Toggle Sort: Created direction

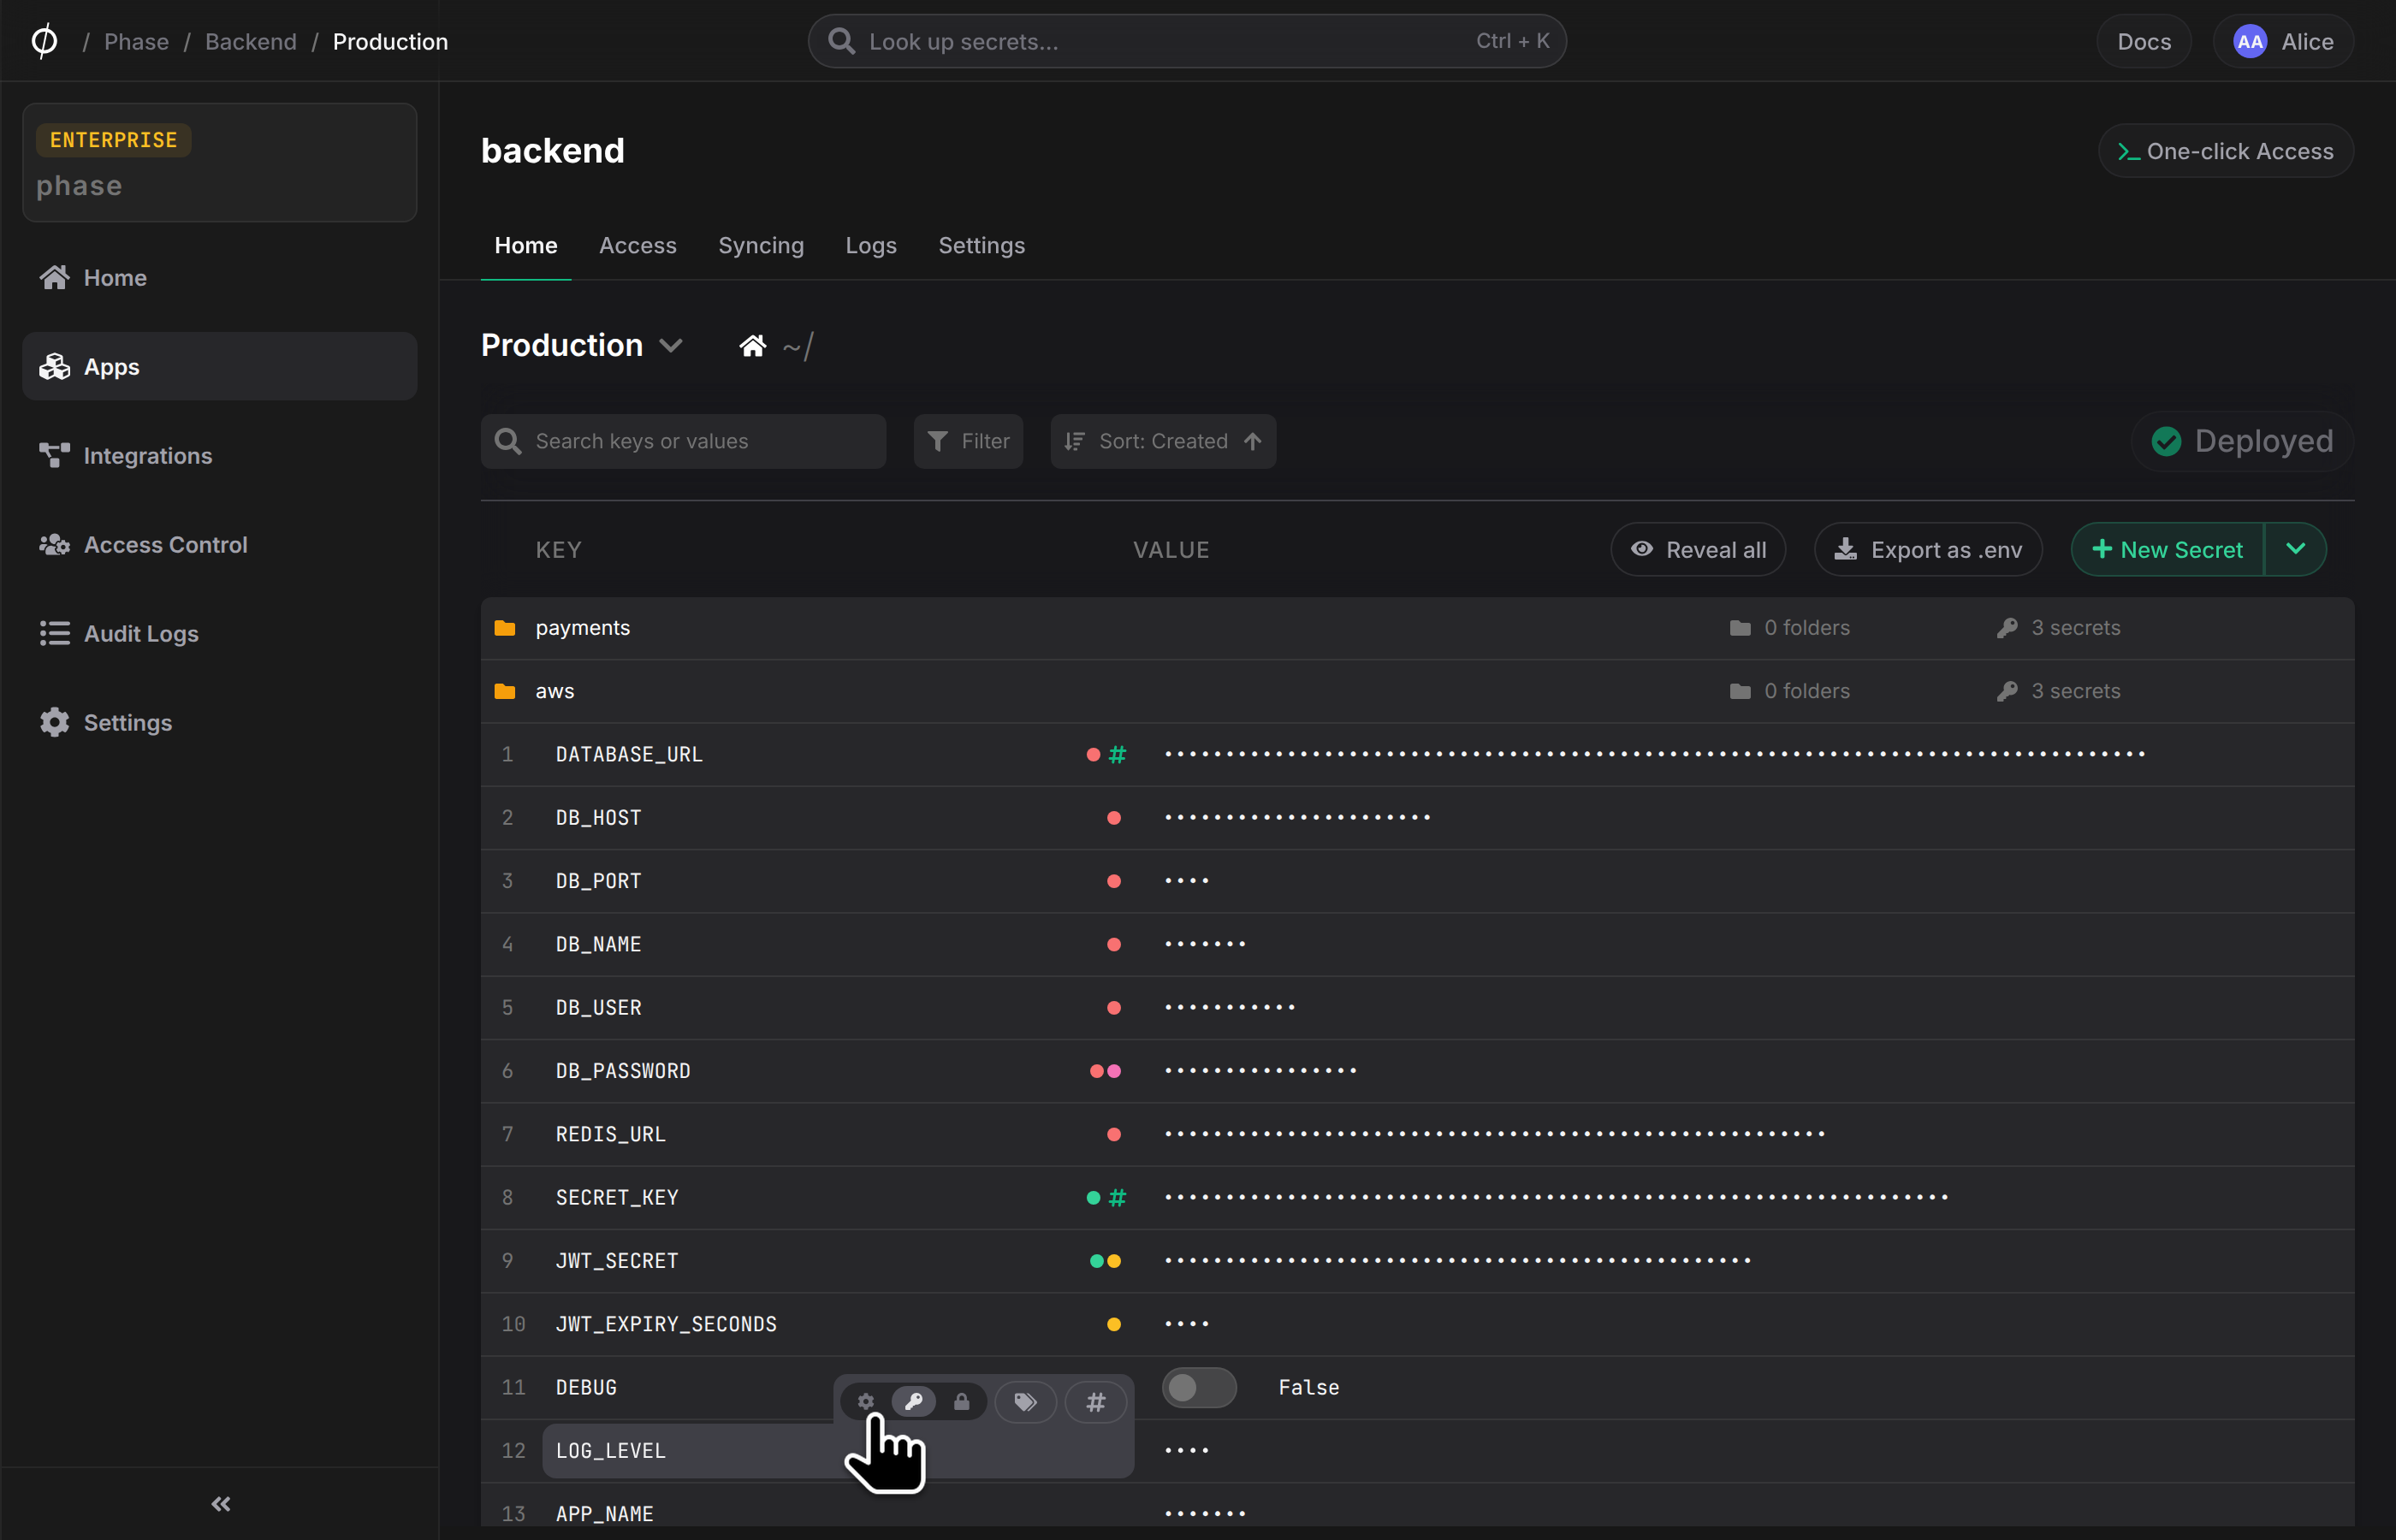click(1163, 441)
